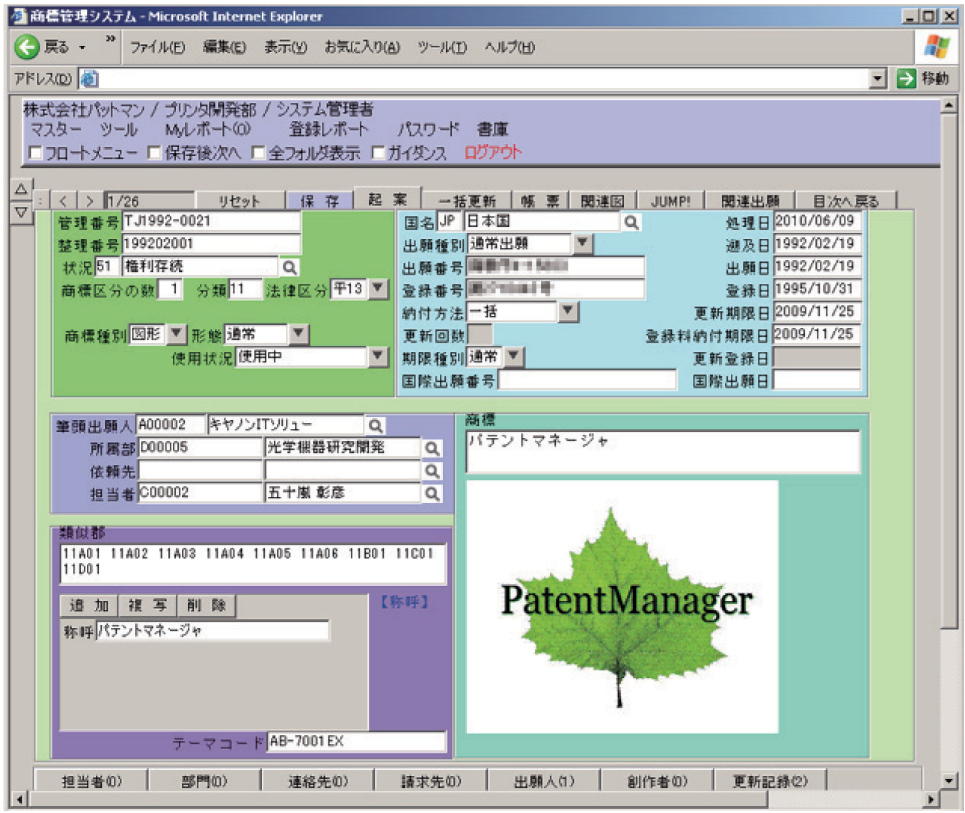Click the down triangle panel button
Viewport: 965px width, 813px height.
(22, 212)
